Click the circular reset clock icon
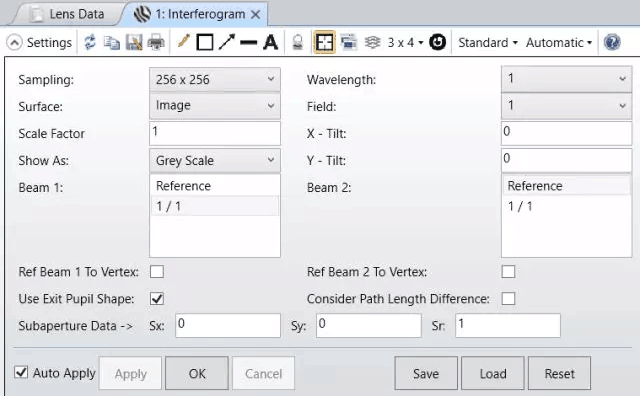This screenshot has width=640, height=396. click(x=438, y=42)
